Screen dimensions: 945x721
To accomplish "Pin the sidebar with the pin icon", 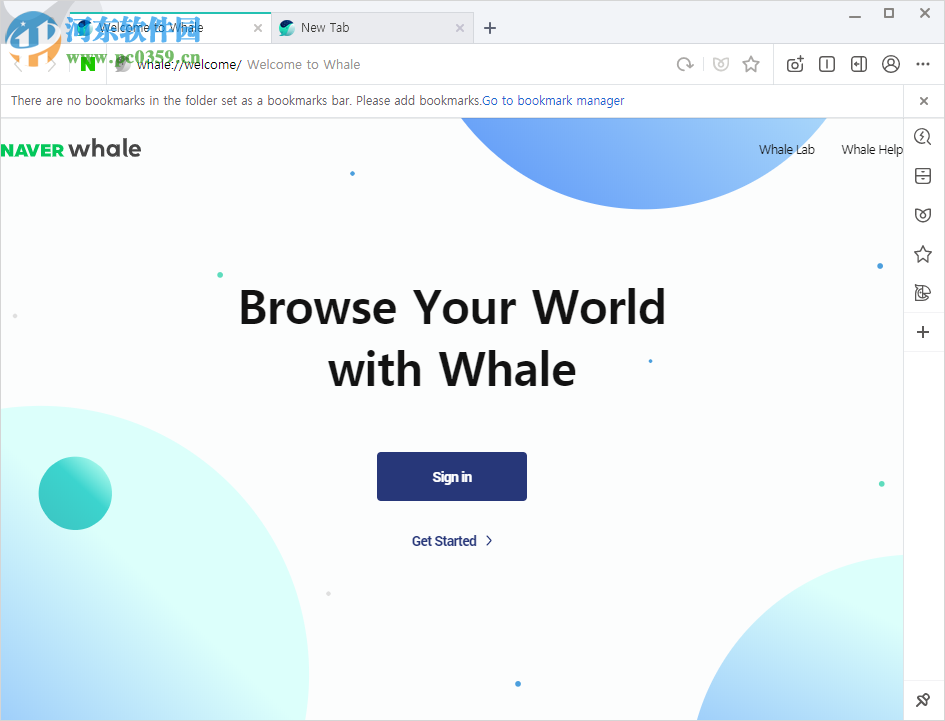I will click(922, 699).
